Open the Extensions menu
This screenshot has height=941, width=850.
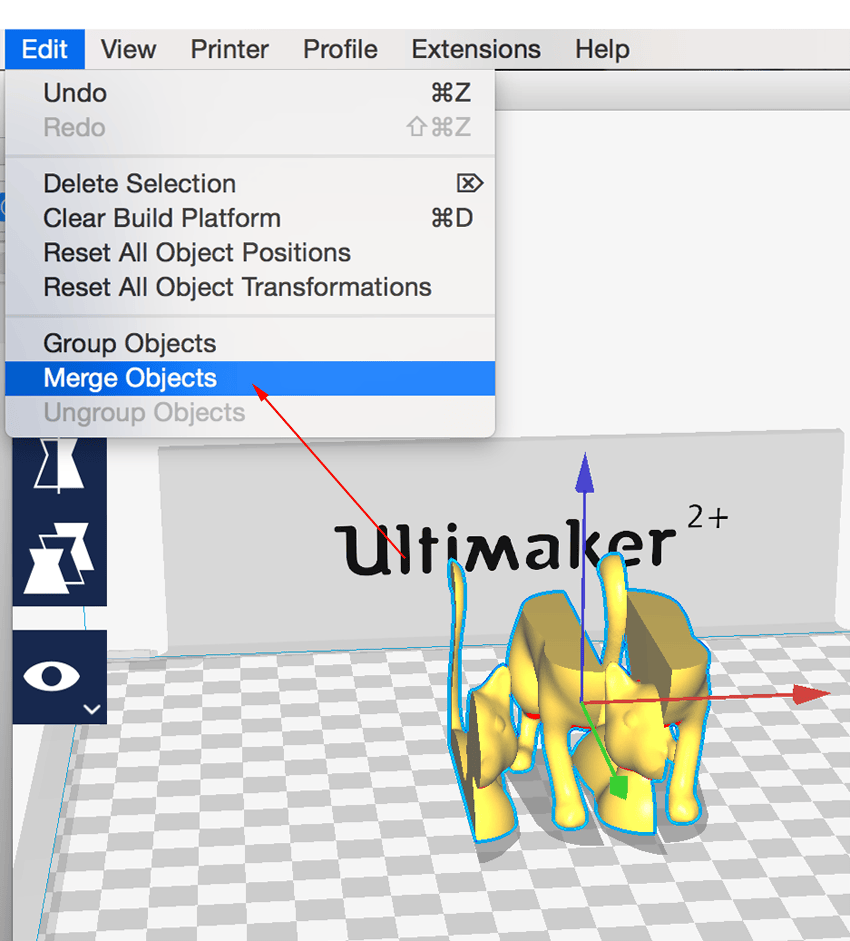click(x=475, y=49)
